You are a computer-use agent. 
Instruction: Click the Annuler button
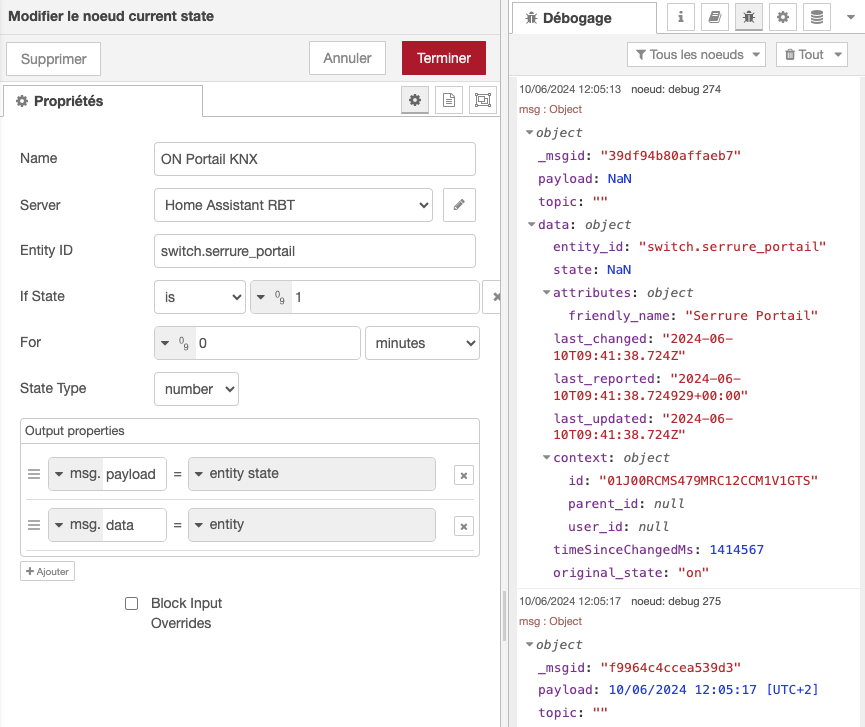[348, 58]
